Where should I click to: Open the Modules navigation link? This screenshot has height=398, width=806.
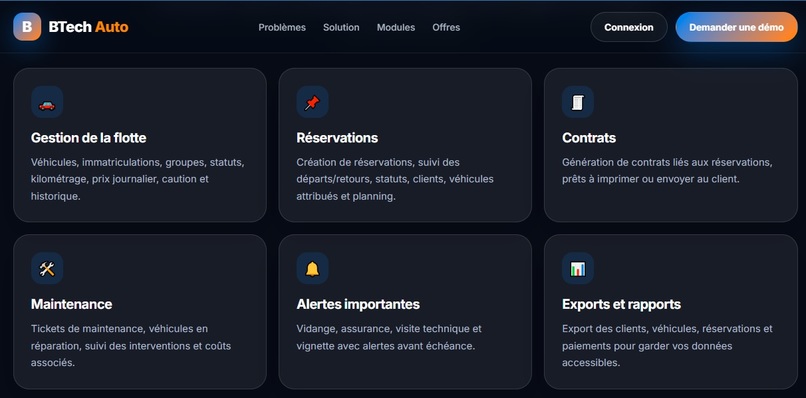(x=396, y=27)
